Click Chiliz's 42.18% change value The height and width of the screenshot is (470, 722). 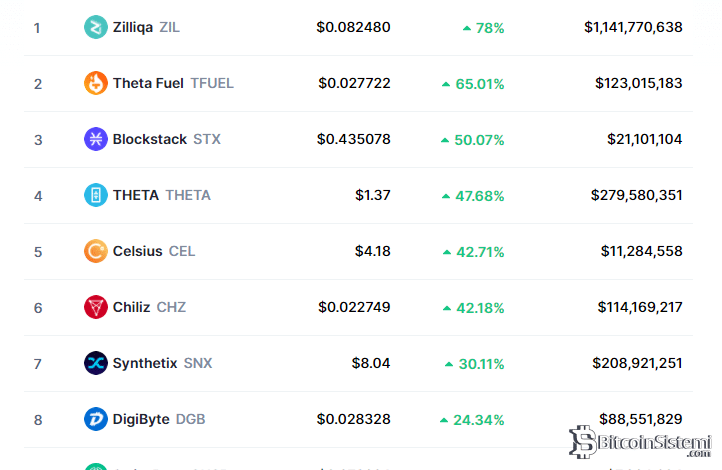tap(473, 308)
